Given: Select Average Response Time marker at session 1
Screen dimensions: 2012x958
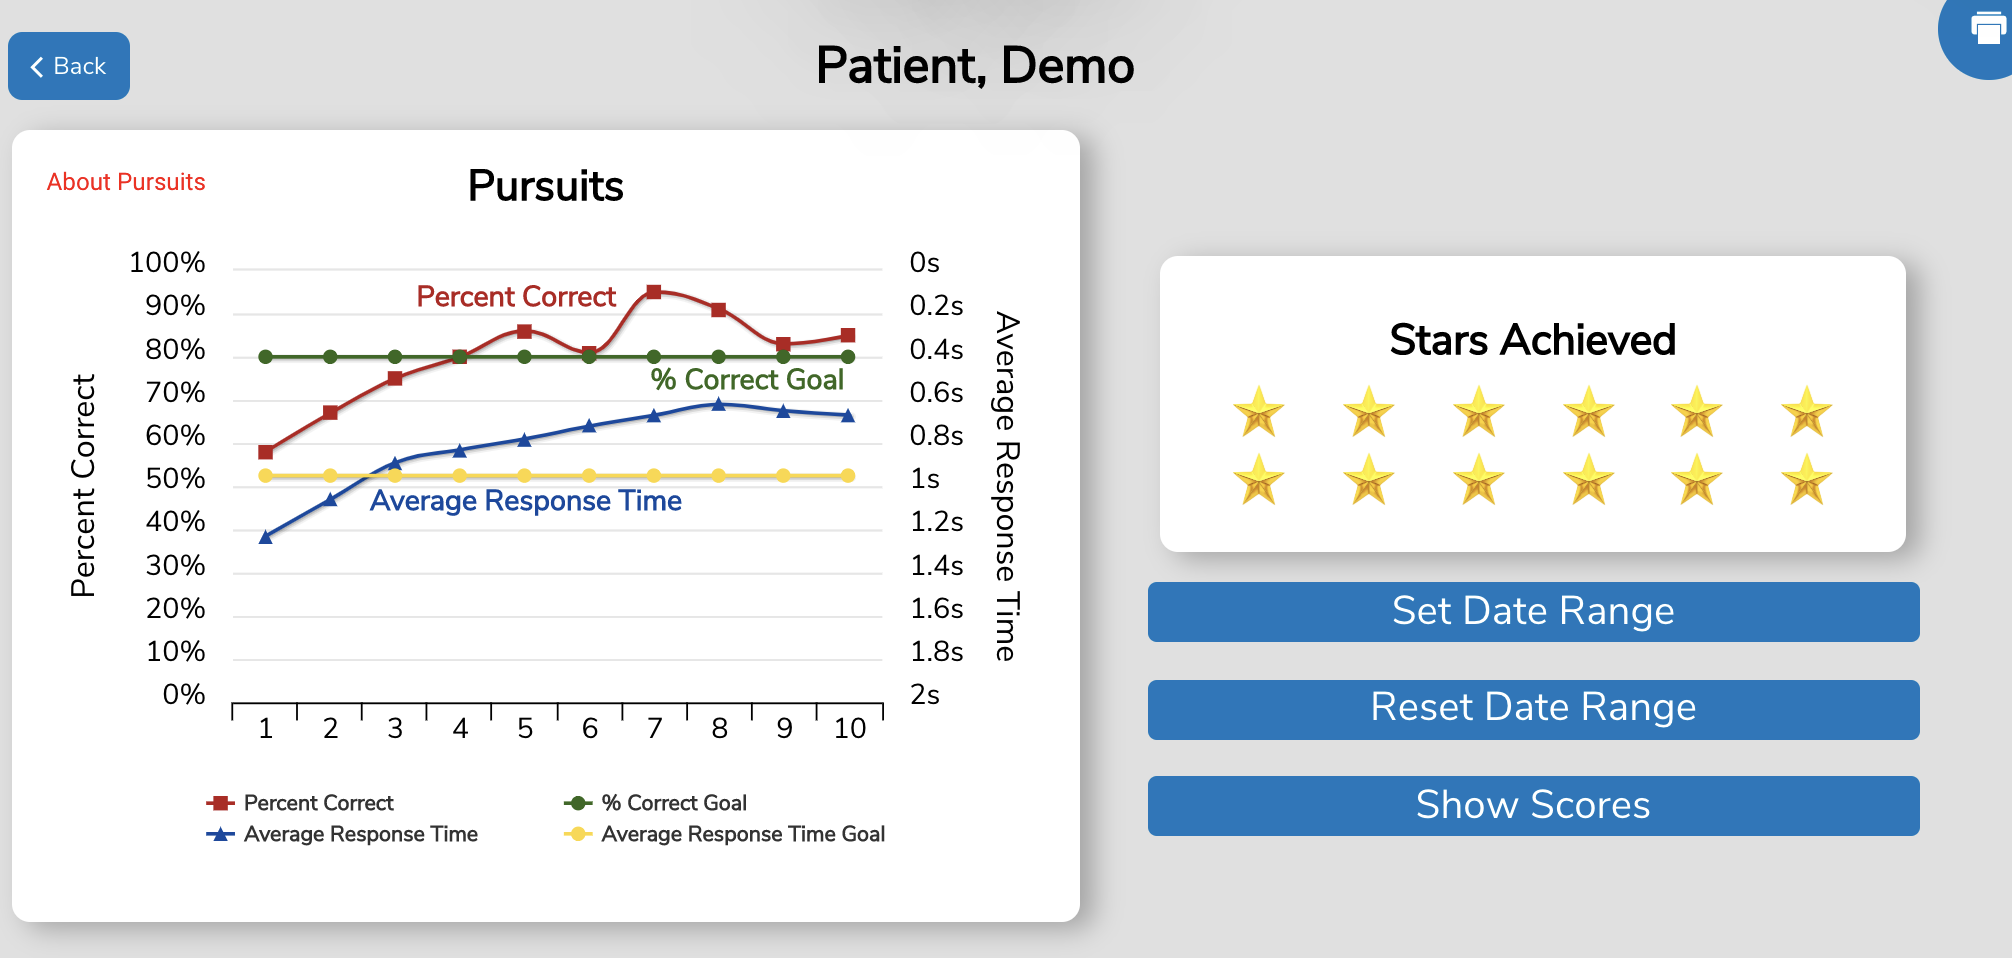Looking at the screenshot, I should click(266, 537).
